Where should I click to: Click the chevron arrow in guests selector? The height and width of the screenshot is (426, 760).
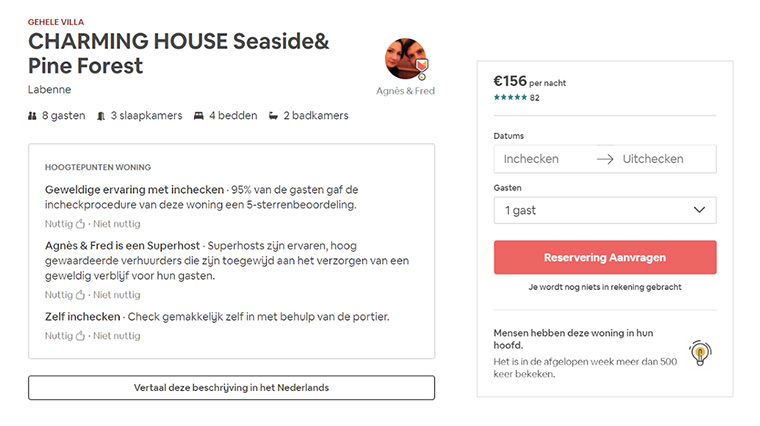(699, 210)
